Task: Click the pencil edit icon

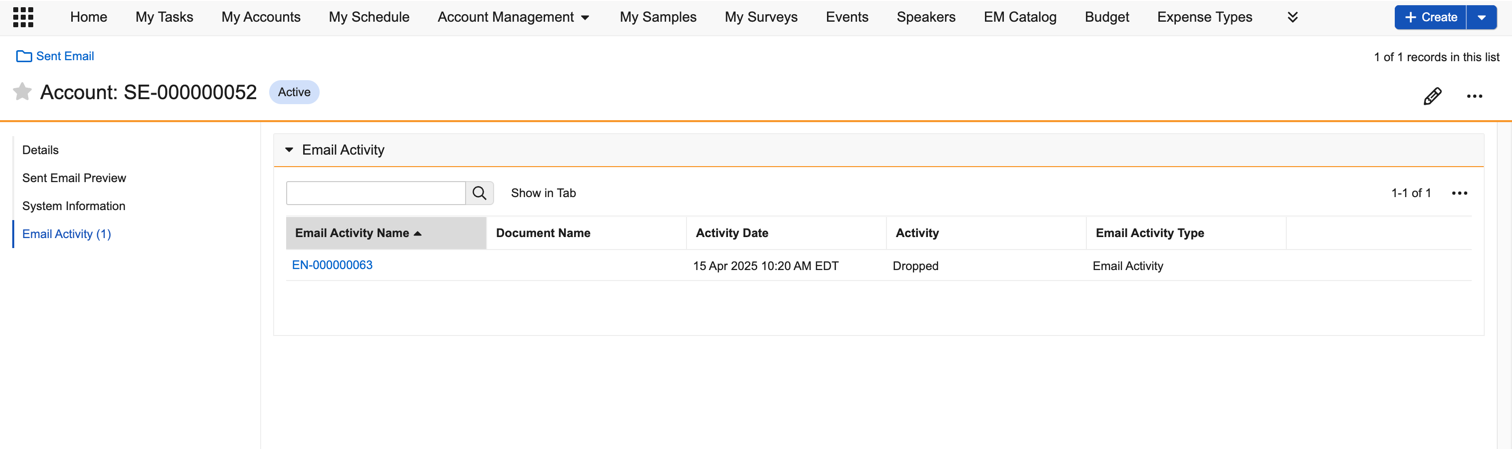Action: tap(1432, 96)
